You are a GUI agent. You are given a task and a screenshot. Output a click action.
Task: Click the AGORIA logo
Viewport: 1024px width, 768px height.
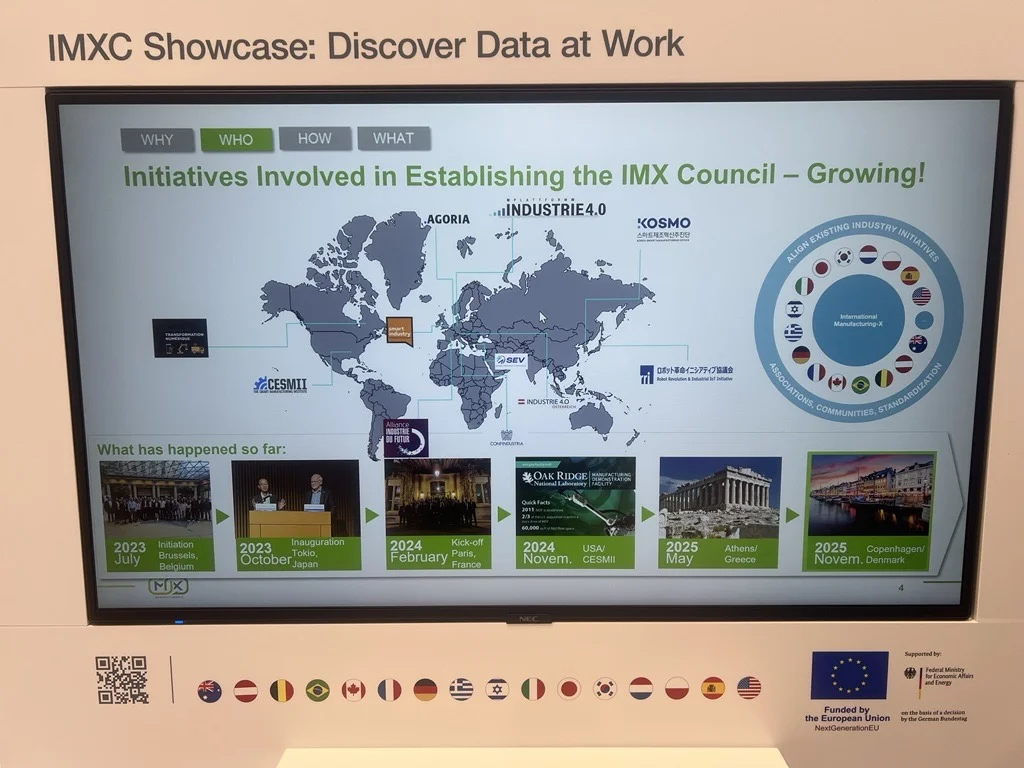[448, 219]
